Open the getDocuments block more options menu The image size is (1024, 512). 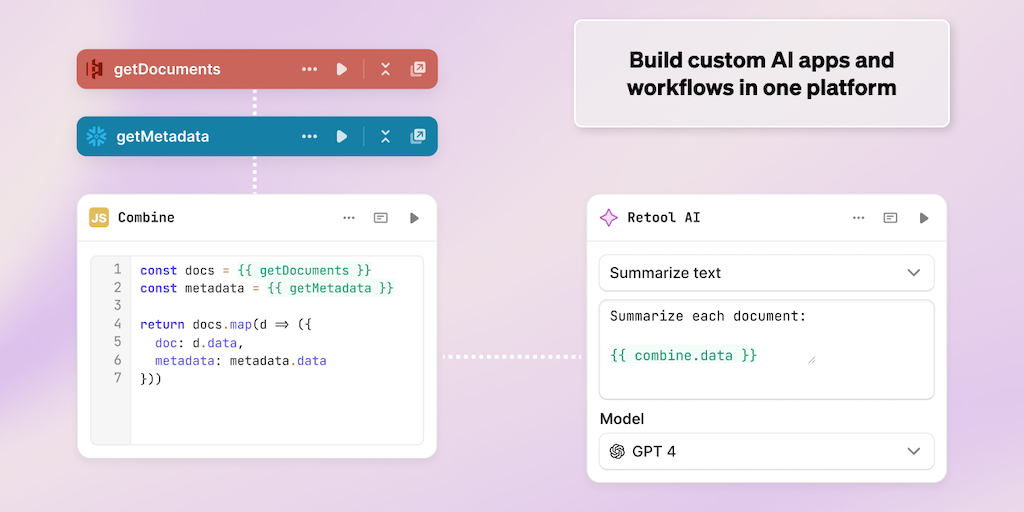coord(310,69)
